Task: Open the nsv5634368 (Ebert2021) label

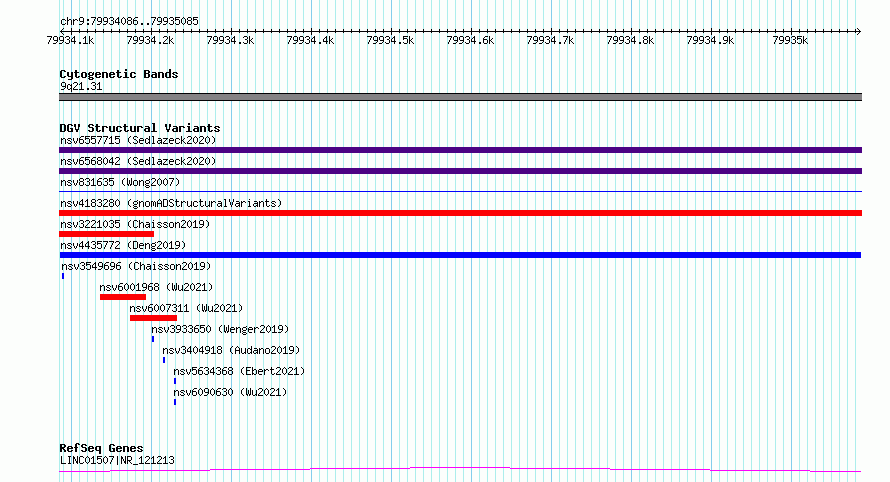Action: (x=239, y=371)
